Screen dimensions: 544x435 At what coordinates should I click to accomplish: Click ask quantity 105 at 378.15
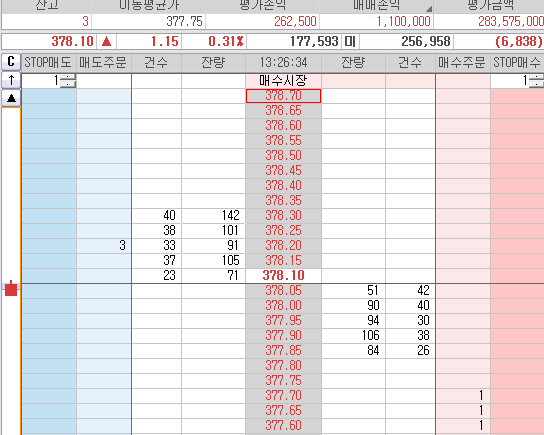pyautogui.click(x=213, y=261)
